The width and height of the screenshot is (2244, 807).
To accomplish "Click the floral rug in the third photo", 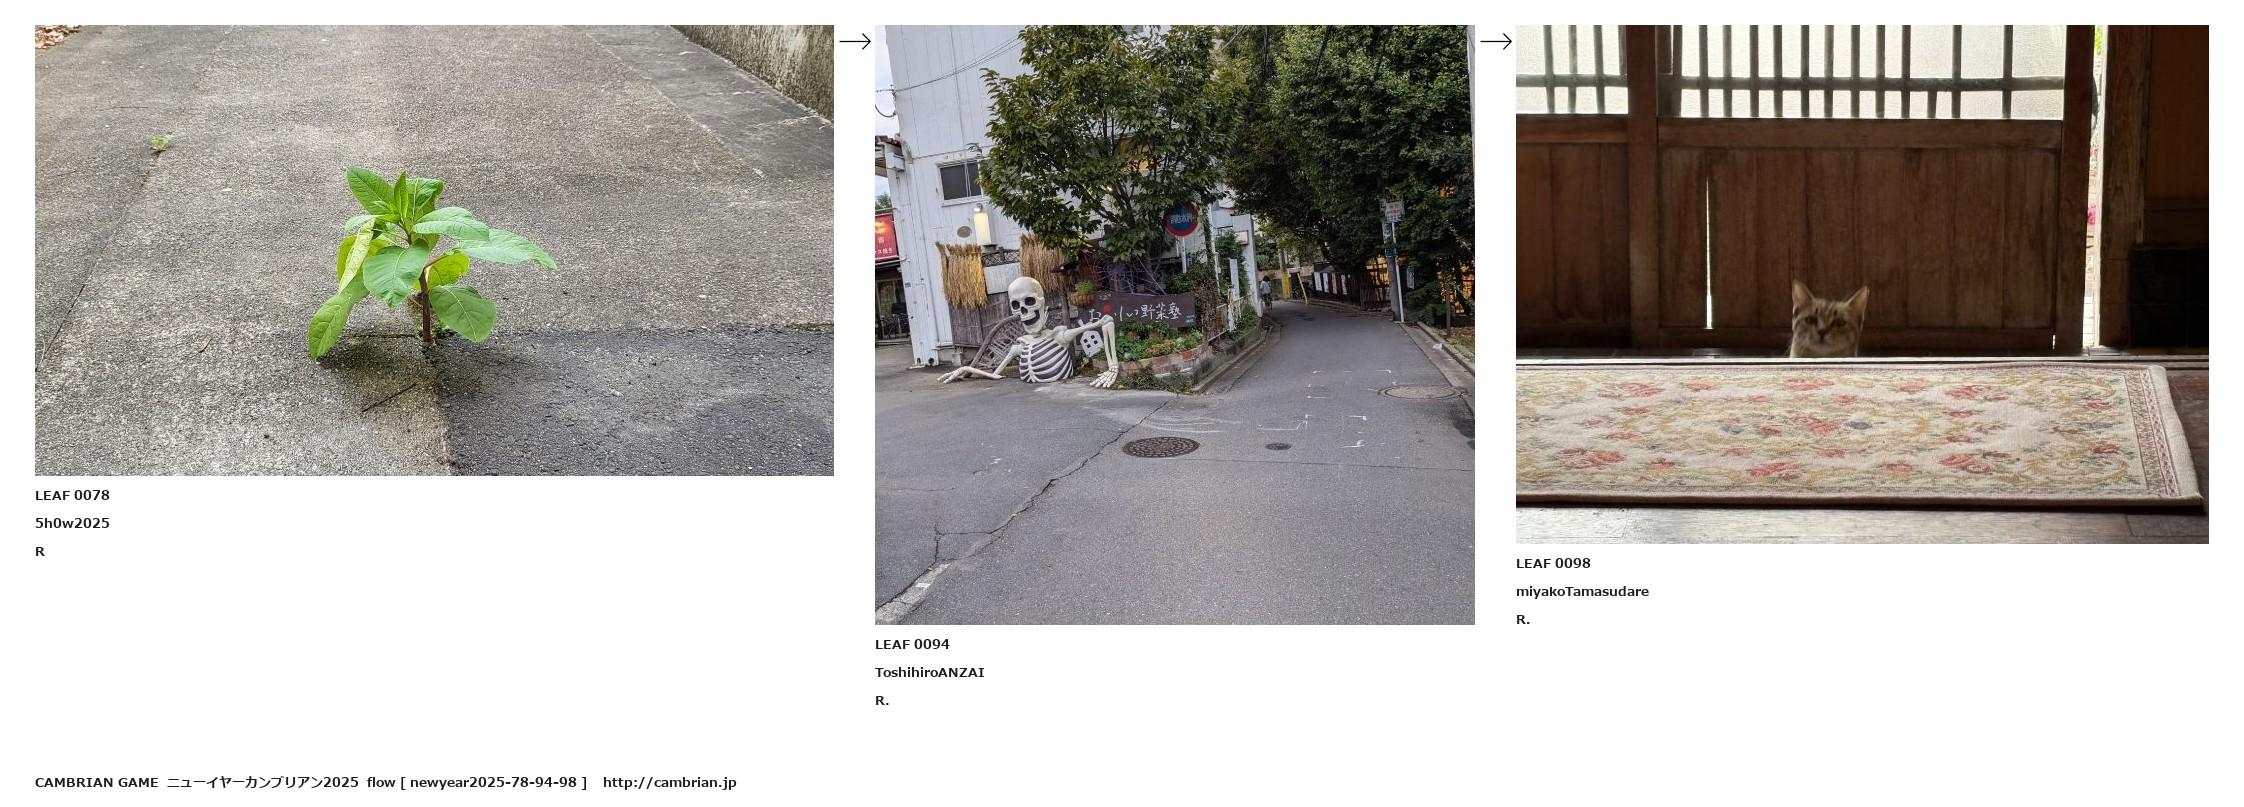I will [x=1860, y=432].
